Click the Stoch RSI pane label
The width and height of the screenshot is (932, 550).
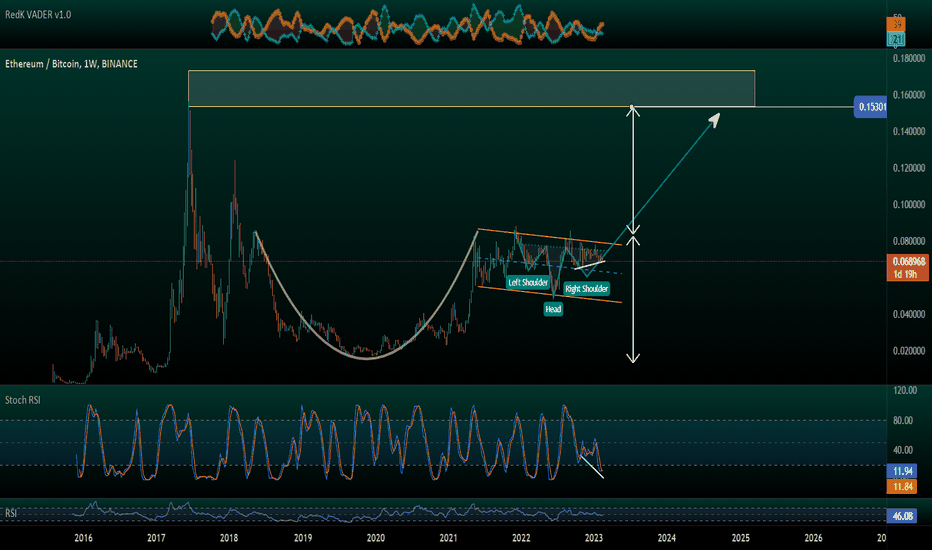point(23,400)
